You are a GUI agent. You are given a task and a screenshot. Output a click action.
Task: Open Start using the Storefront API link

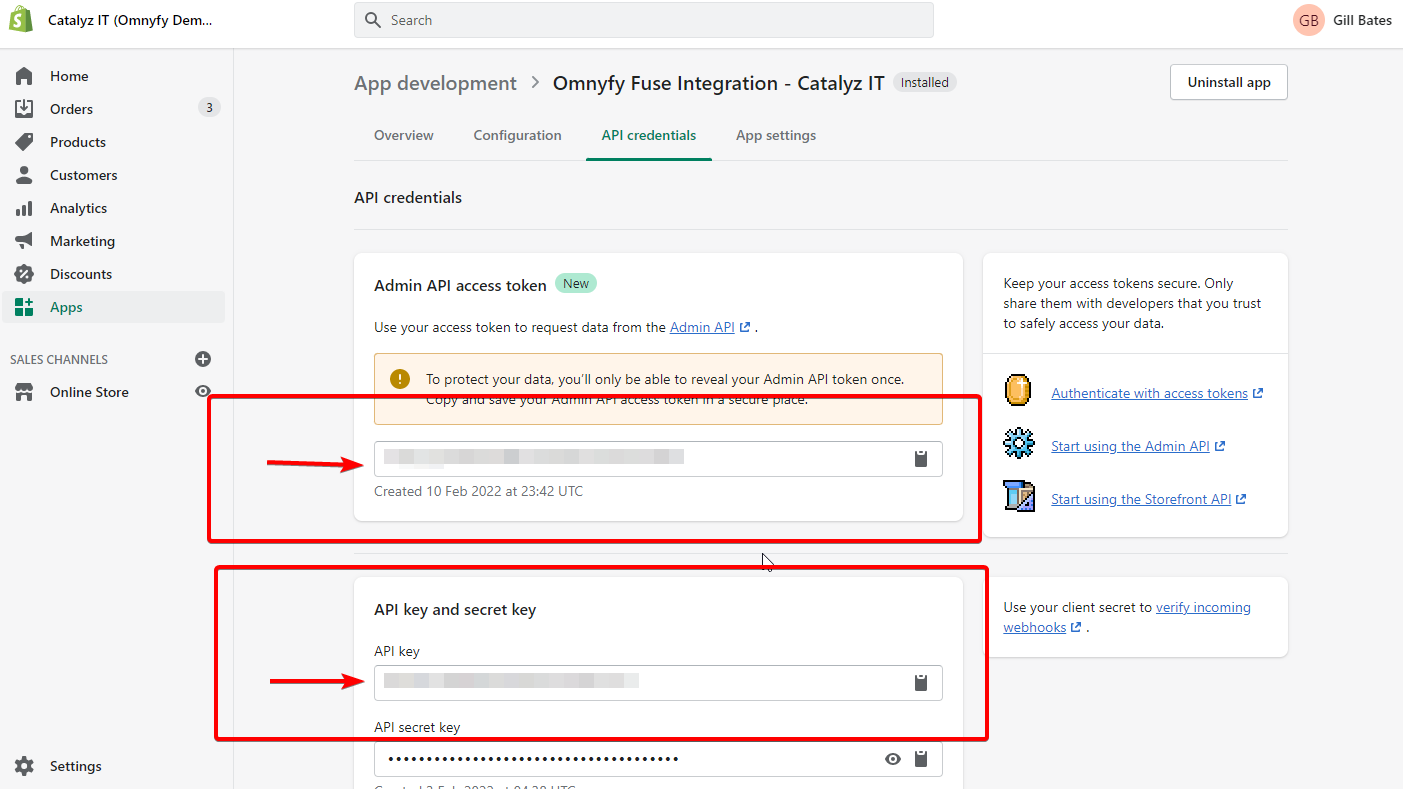1141,499
